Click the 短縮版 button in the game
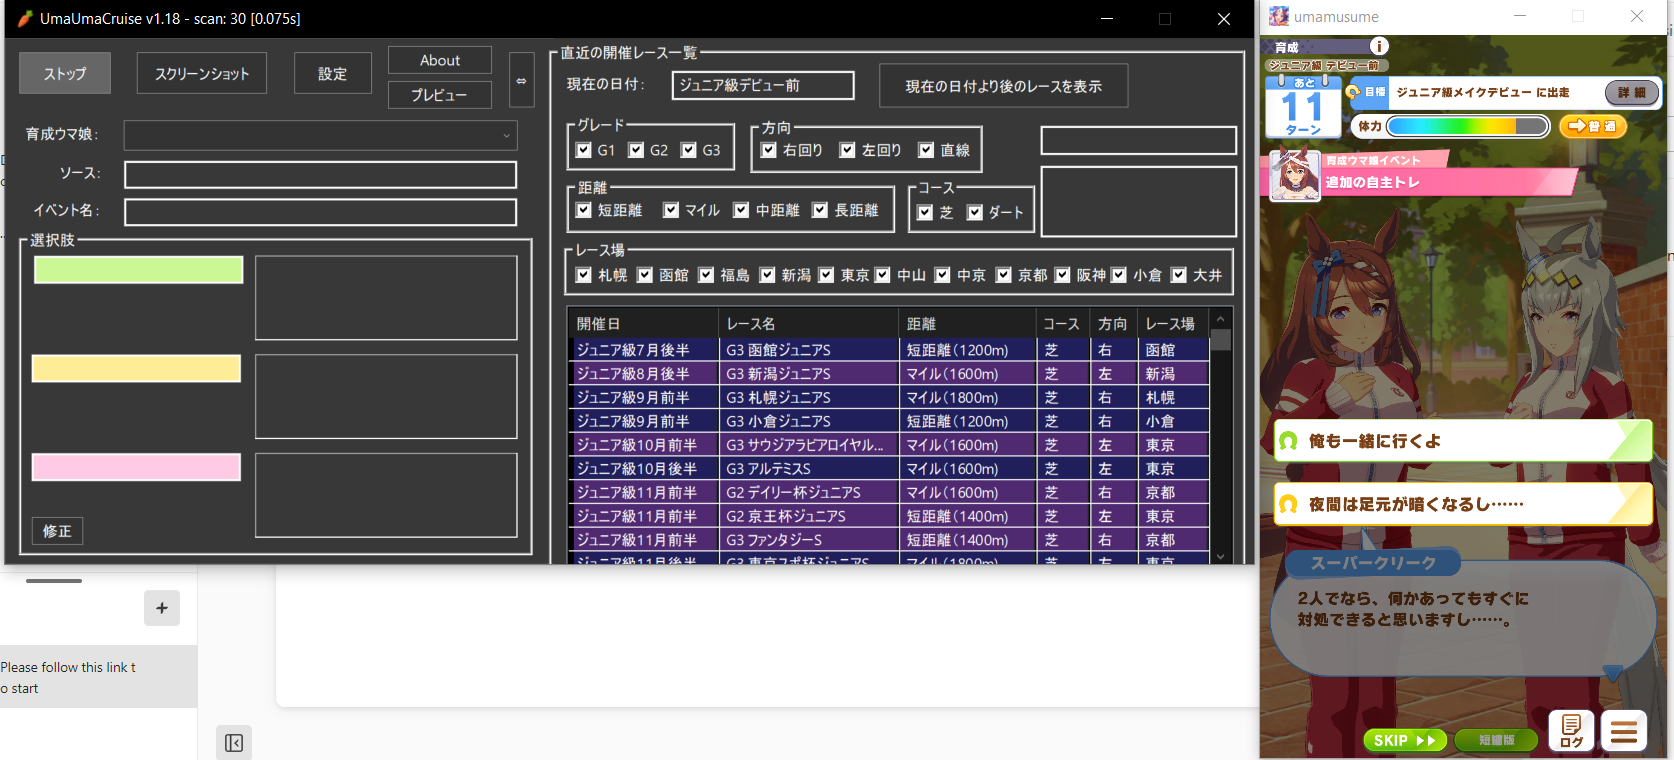Screen dimensions: 1674x760 coord(1496,740)
